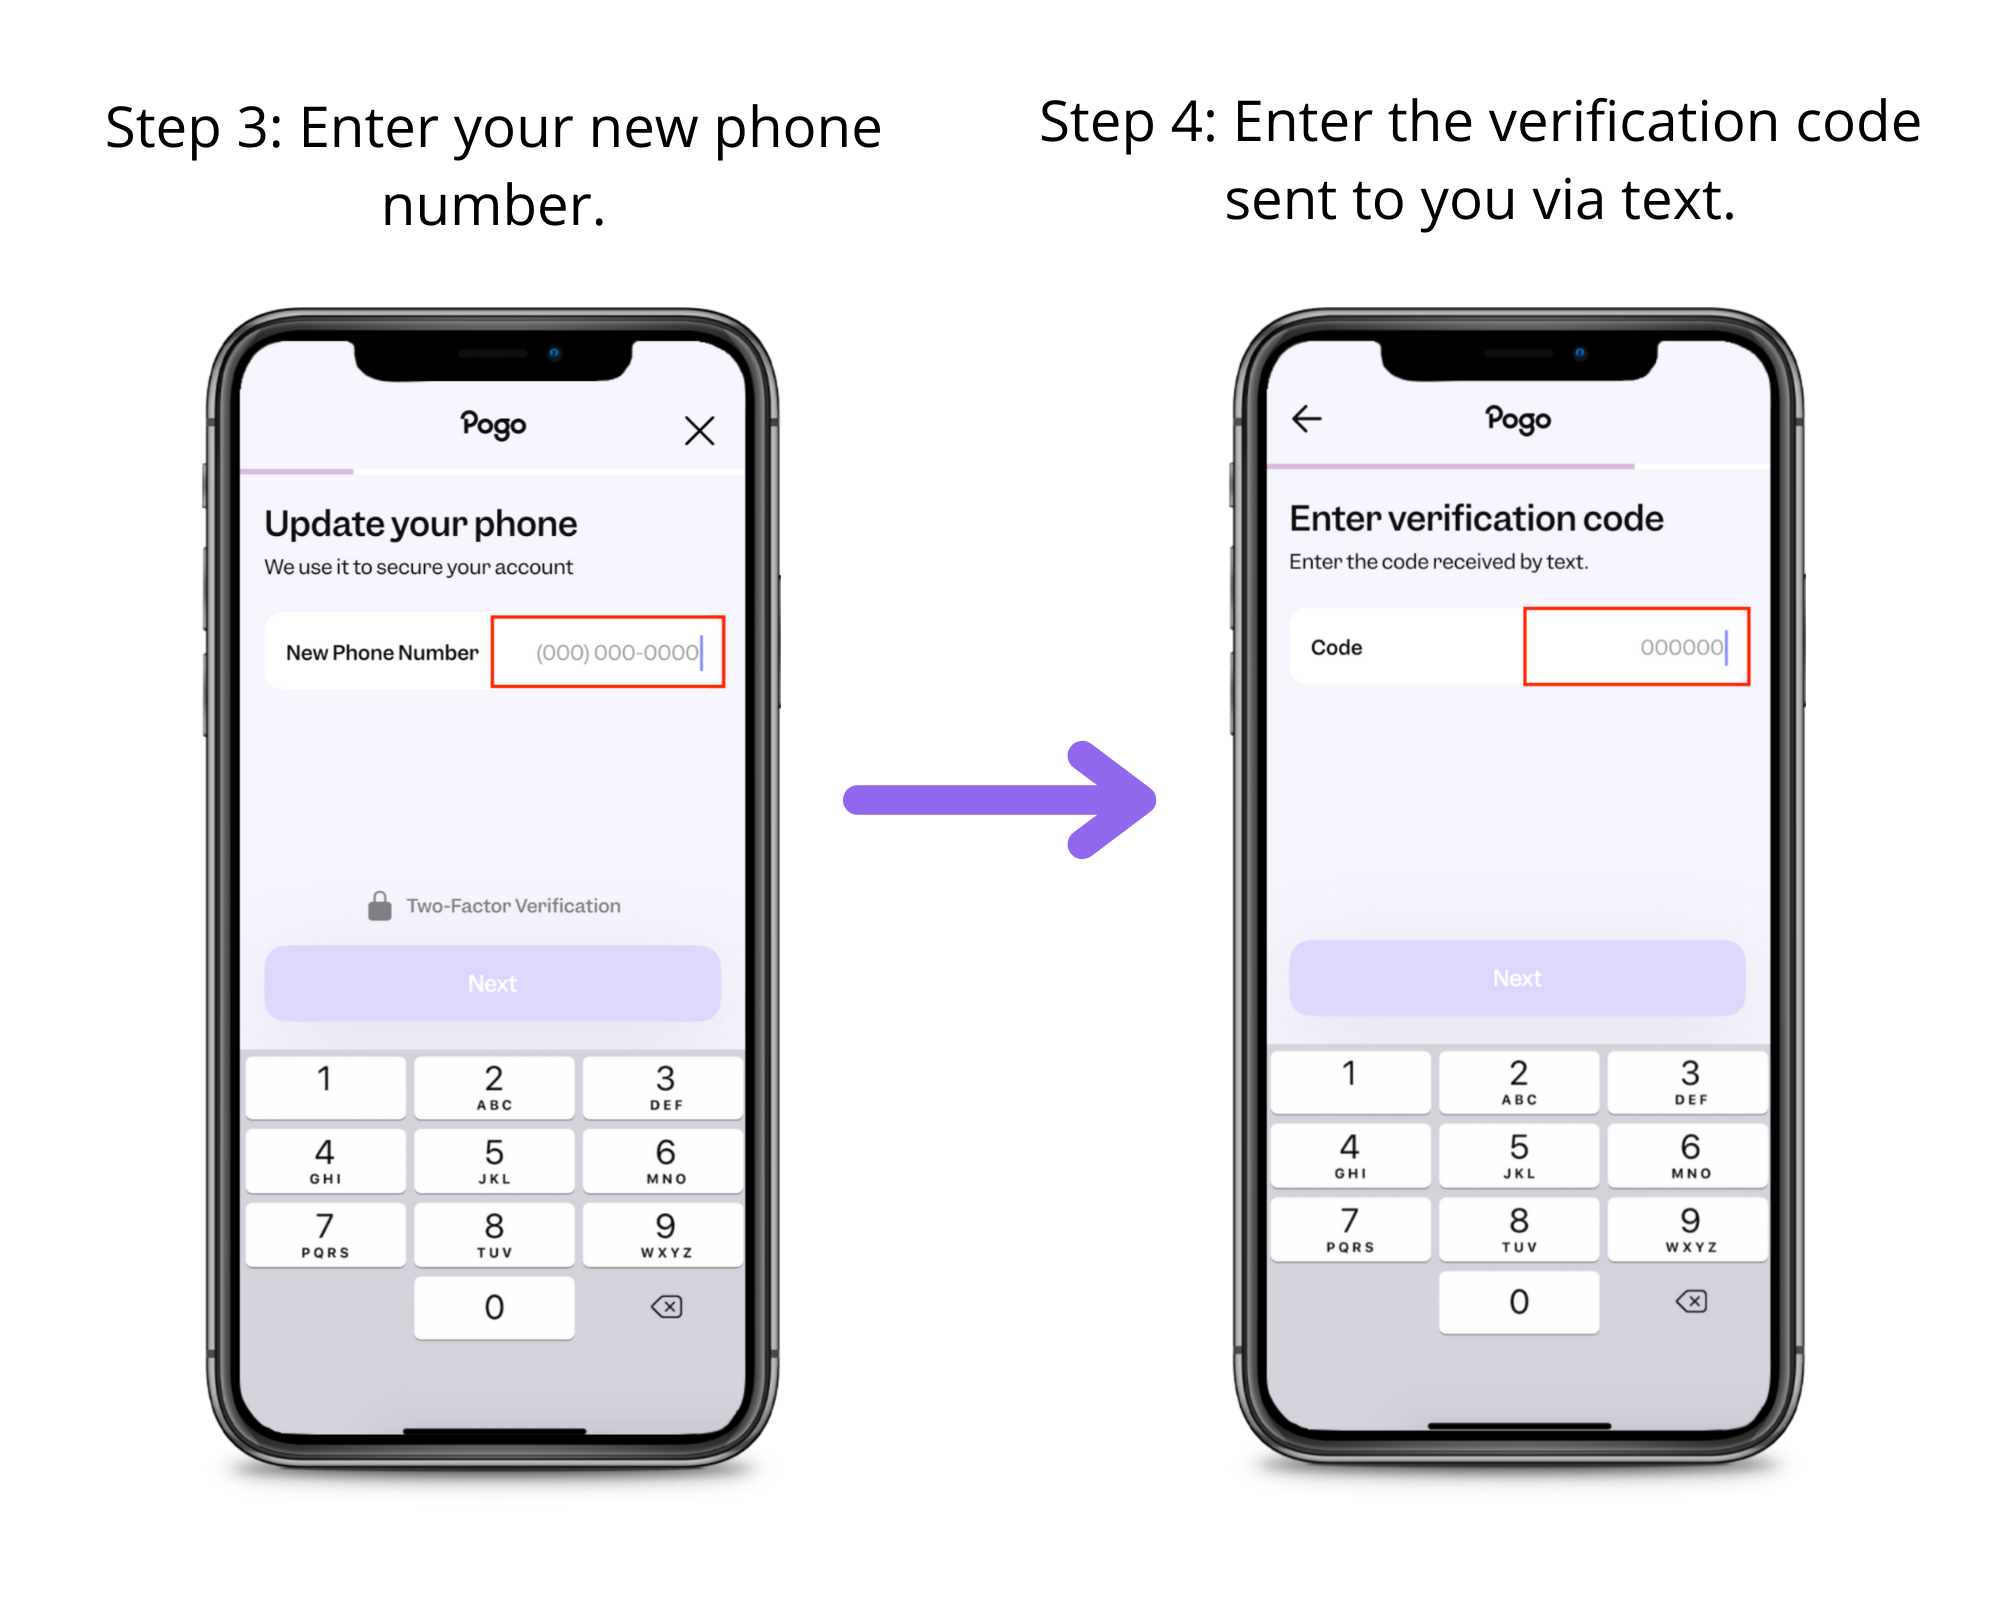This screenshot has width=2000, height=1600.
Task: Select the Code verification input field
Action: click(1633, 647)
